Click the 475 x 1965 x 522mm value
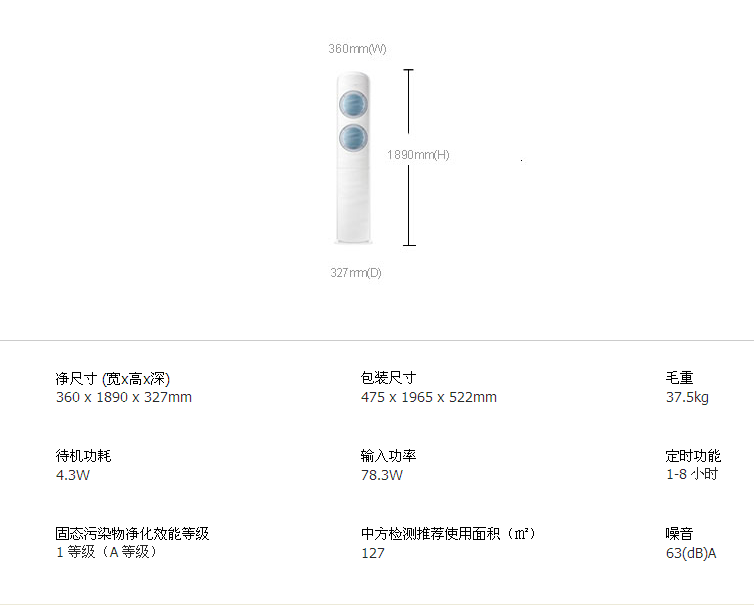This screenshot has width=754, height=605. click(428, 397)
